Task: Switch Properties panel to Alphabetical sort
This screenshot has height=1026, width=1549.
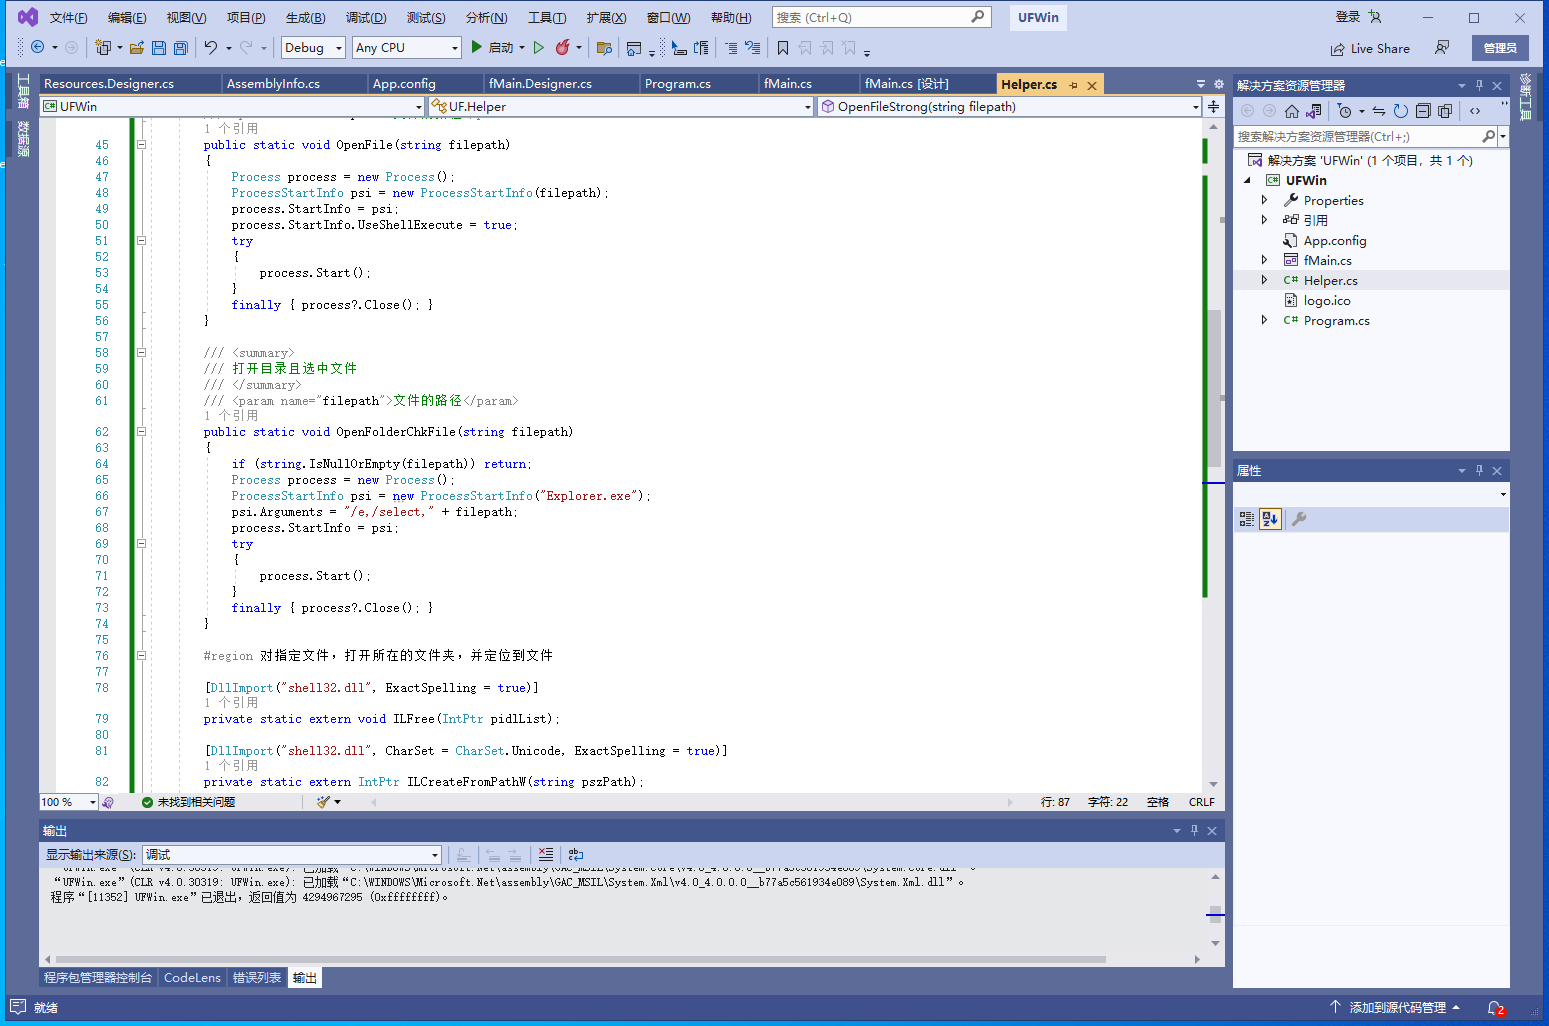Action: [x=1270, y=519]
